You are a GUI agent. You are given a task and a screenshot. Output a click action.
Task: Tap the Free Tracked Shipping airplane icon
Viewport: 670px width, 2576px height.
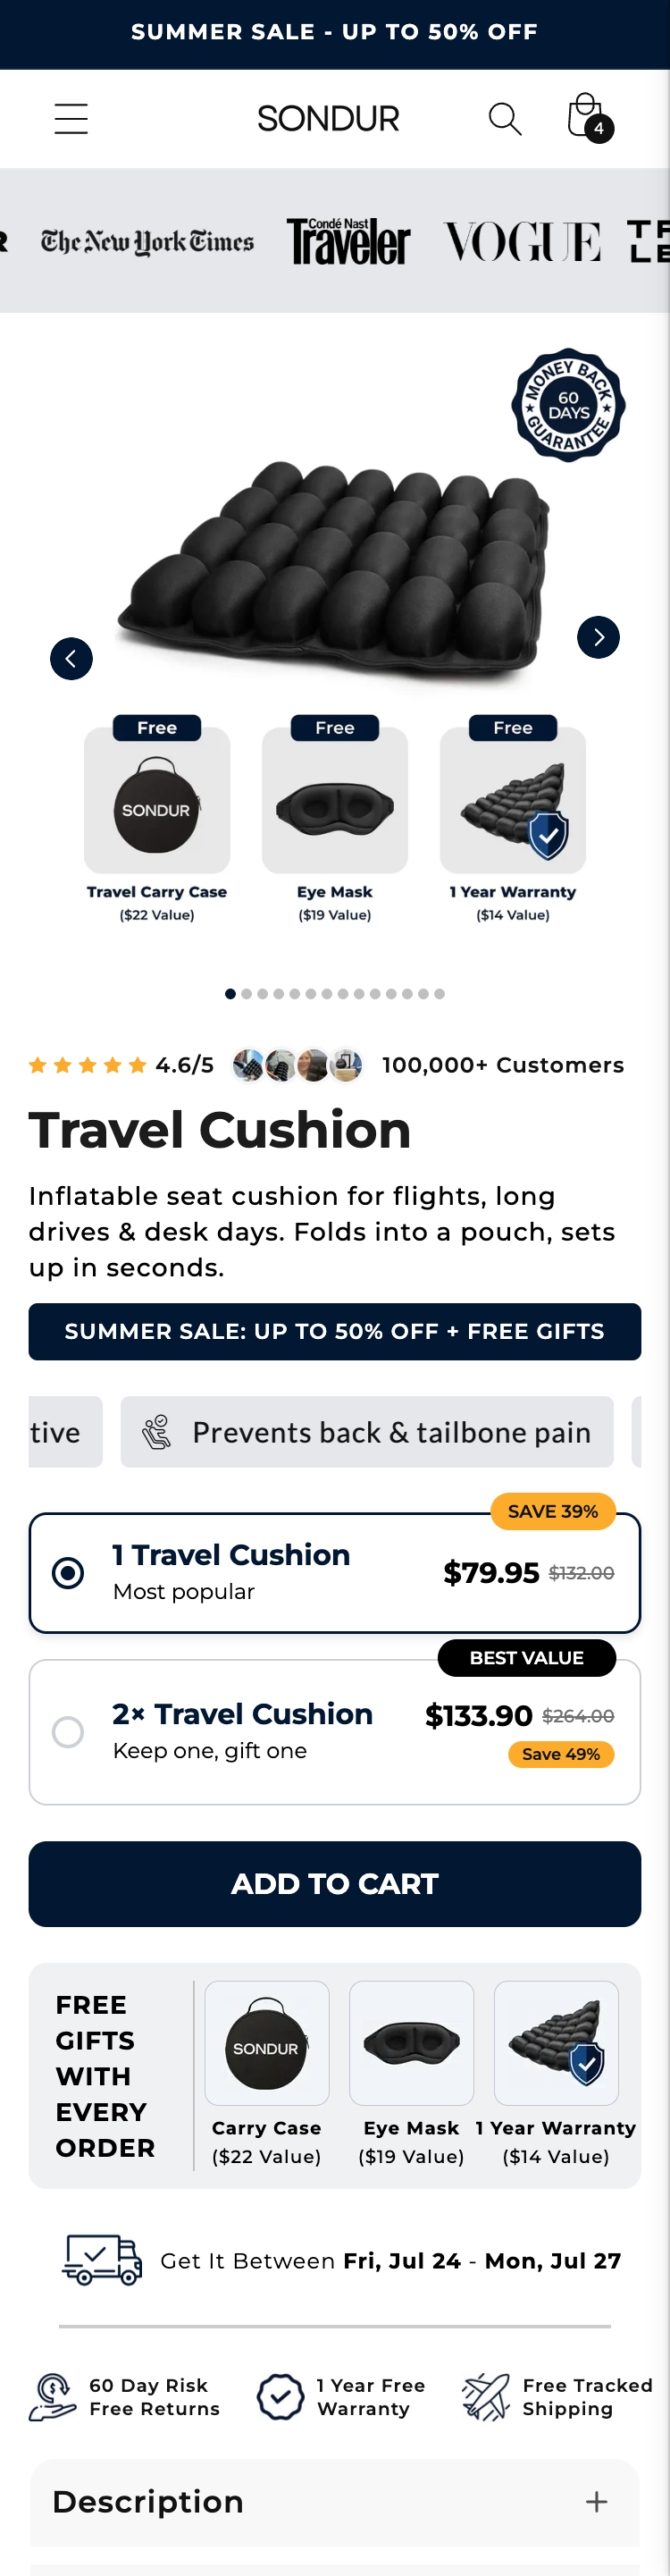[486, 2397]
